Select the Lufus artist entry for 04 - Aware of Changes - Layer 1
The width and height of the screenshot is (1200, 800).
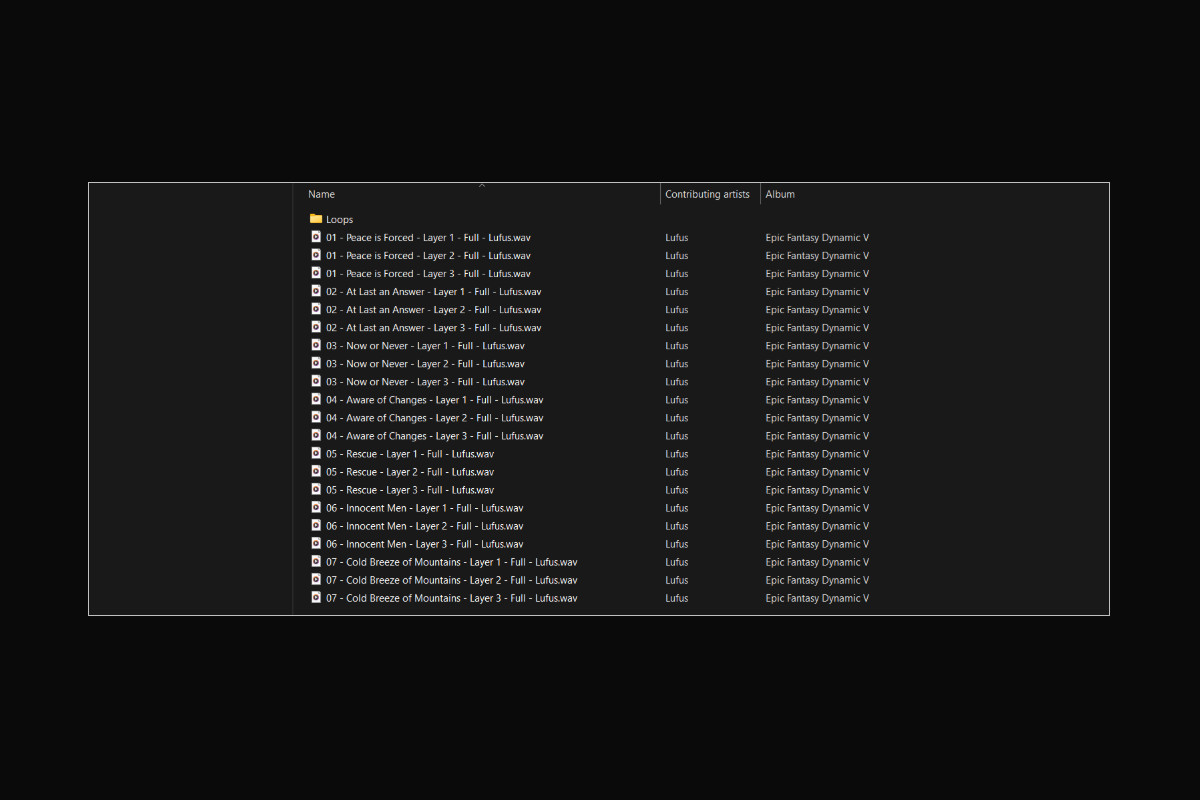click(676, 399)
